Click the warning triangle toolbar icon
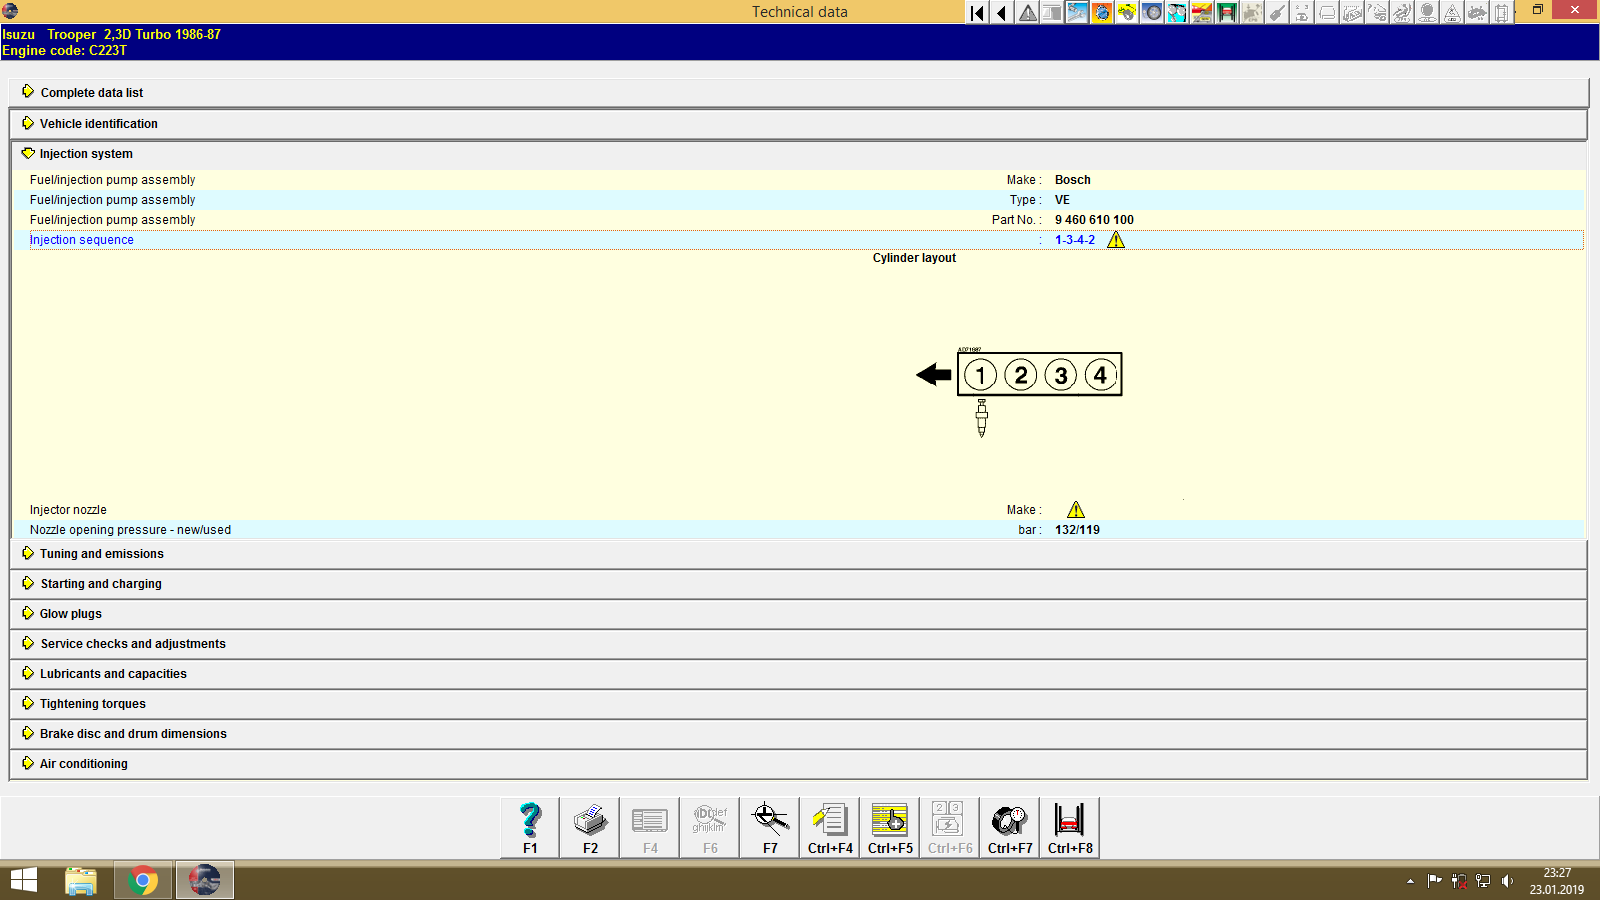1600x900 pixels. point(1027,13)
